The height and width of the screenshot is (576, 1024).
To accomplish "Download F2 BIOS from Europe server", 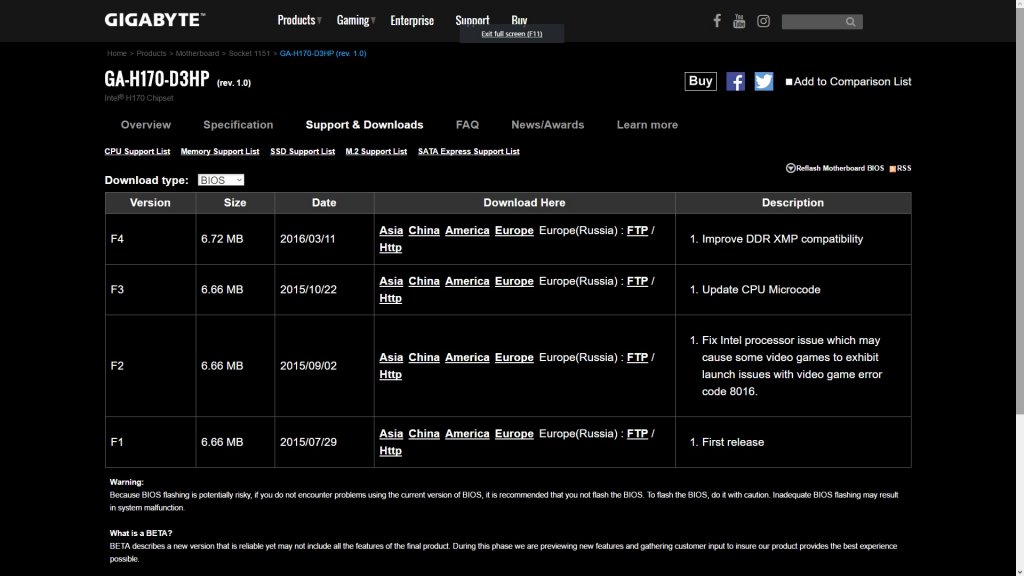I will (514, 358).
